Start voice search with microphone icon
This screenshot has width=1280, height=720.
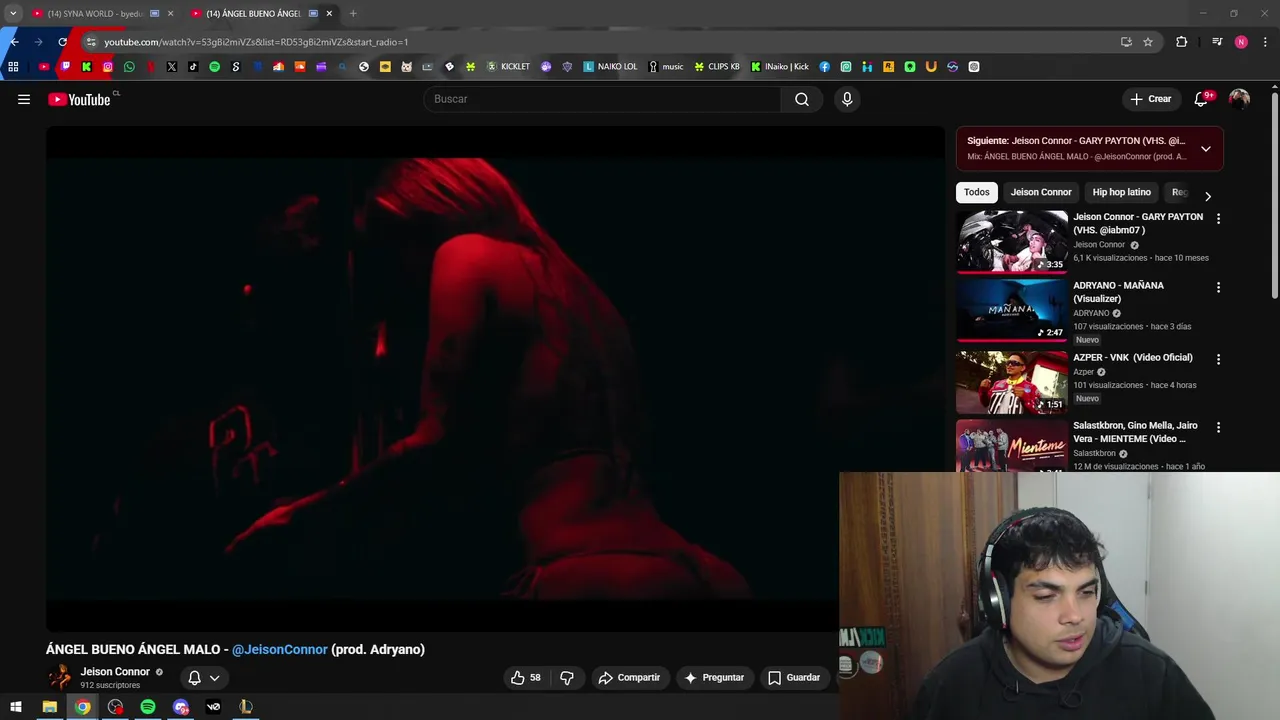pos(847,99)
